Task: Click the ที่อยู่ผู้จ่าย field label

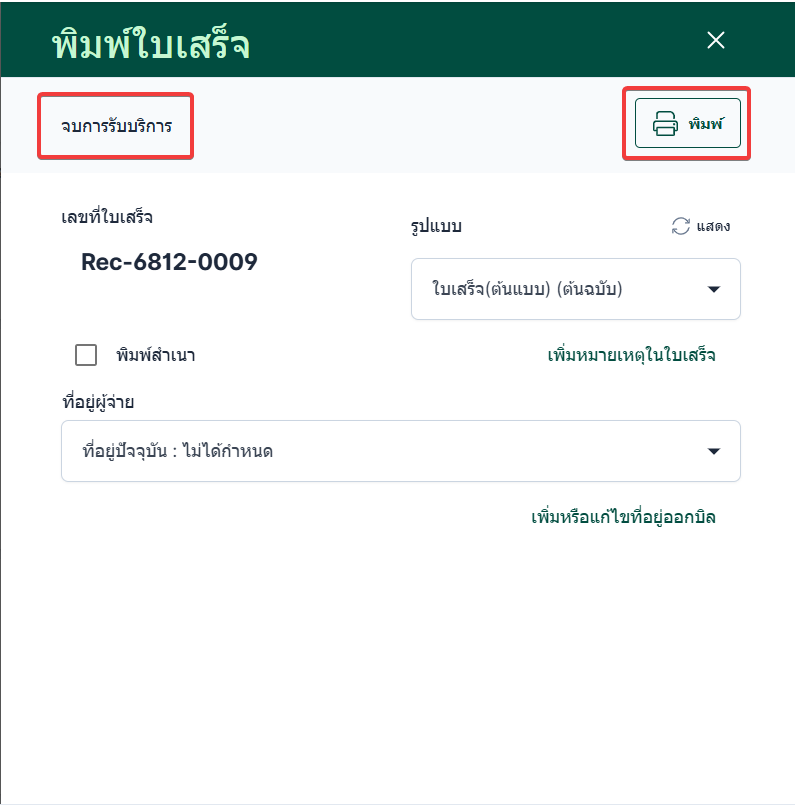Action: coord(98,402)
